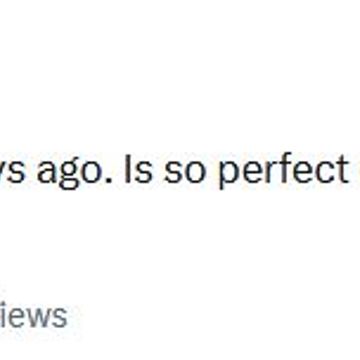Click the word "perfect" in the post
Viewport: 360px width, 360px height.
pyautogui.click(x=283, y=170)
